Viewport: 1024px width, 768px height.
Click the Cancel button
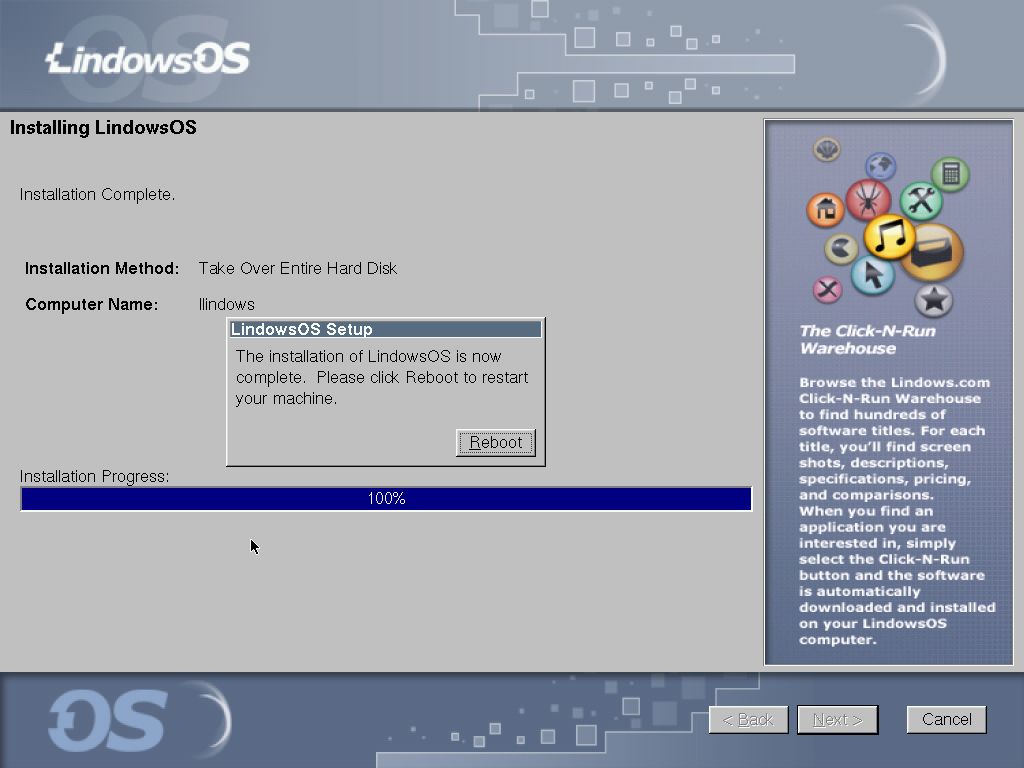(x=946, y=720)
